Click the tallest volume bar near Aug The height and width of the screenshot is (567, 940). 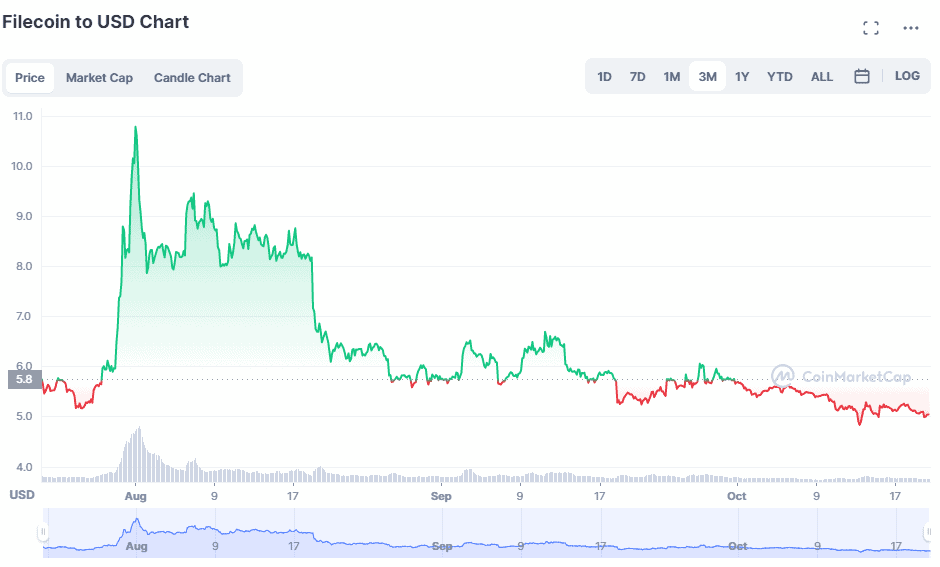coord(139,454)
